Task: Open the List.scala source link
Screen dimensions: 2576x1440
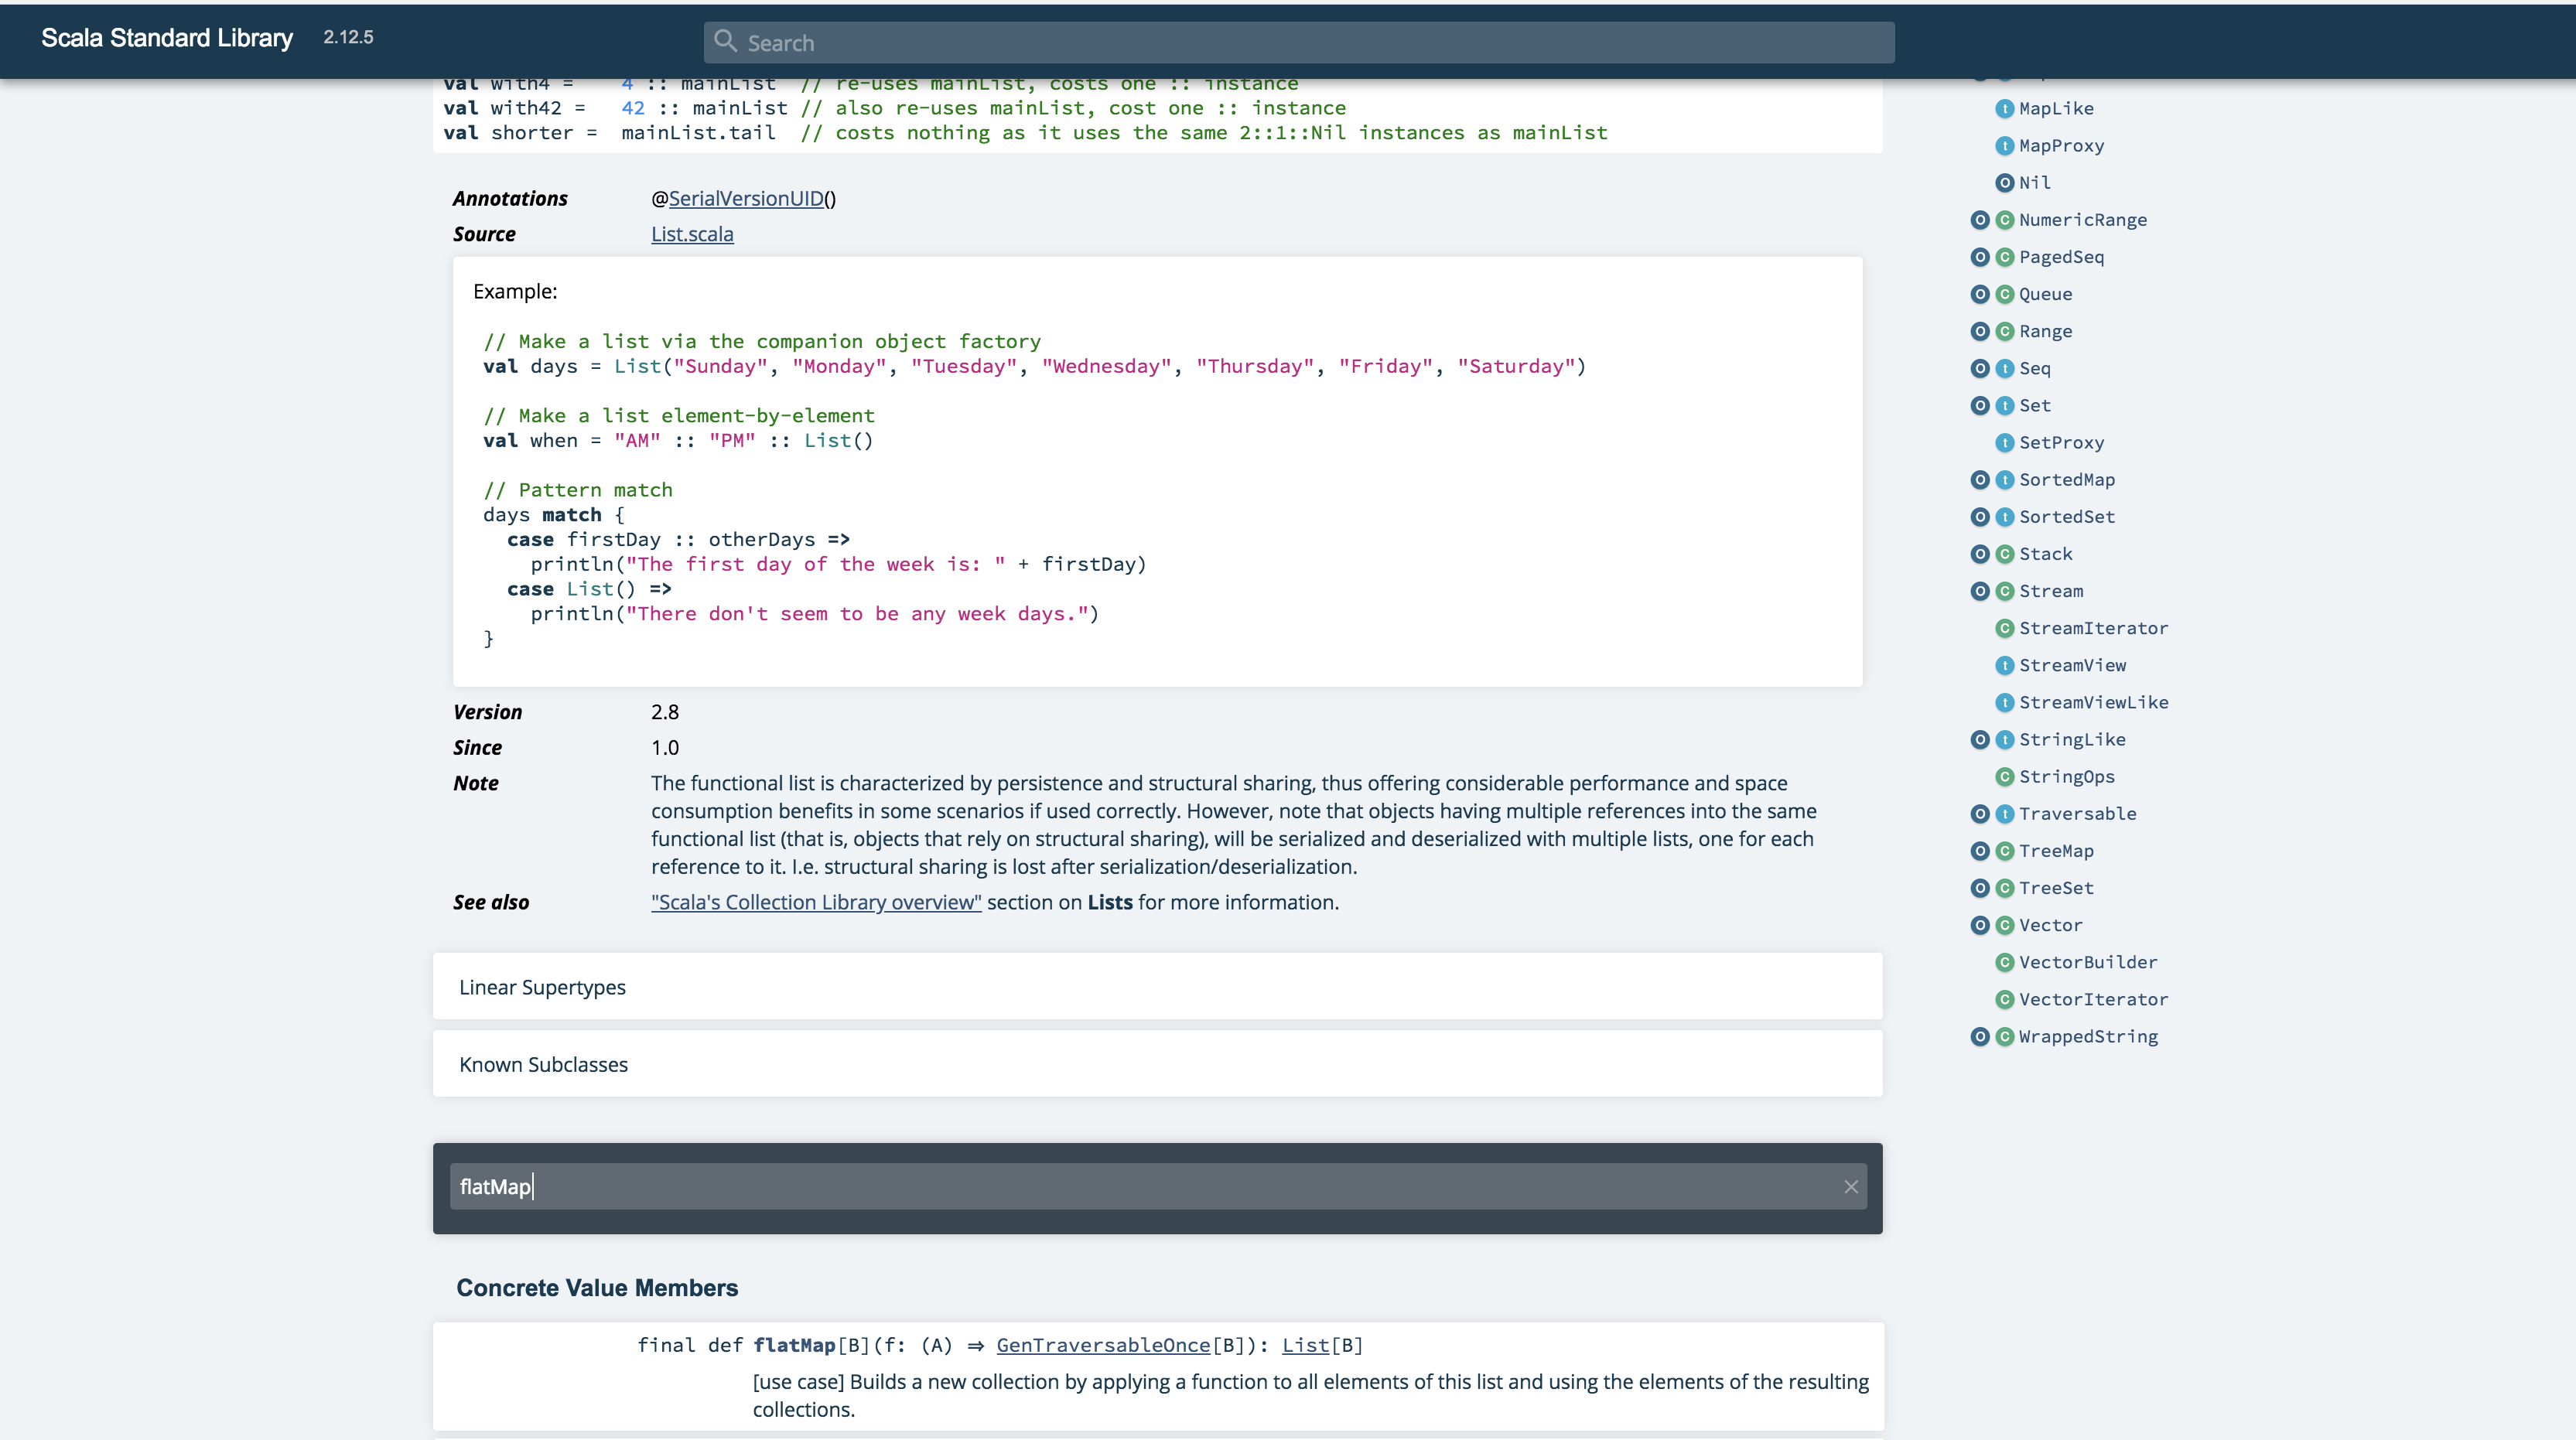Action: [x=692, y=234]
